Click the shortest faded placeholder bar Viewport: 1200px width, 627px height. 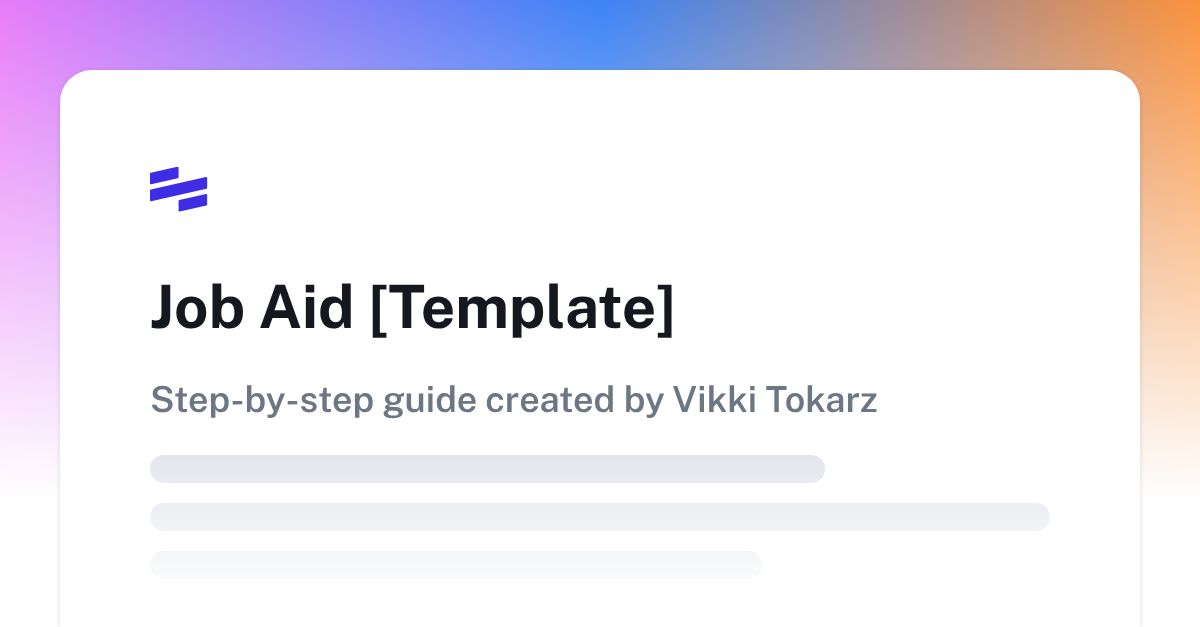coord(456,565)
